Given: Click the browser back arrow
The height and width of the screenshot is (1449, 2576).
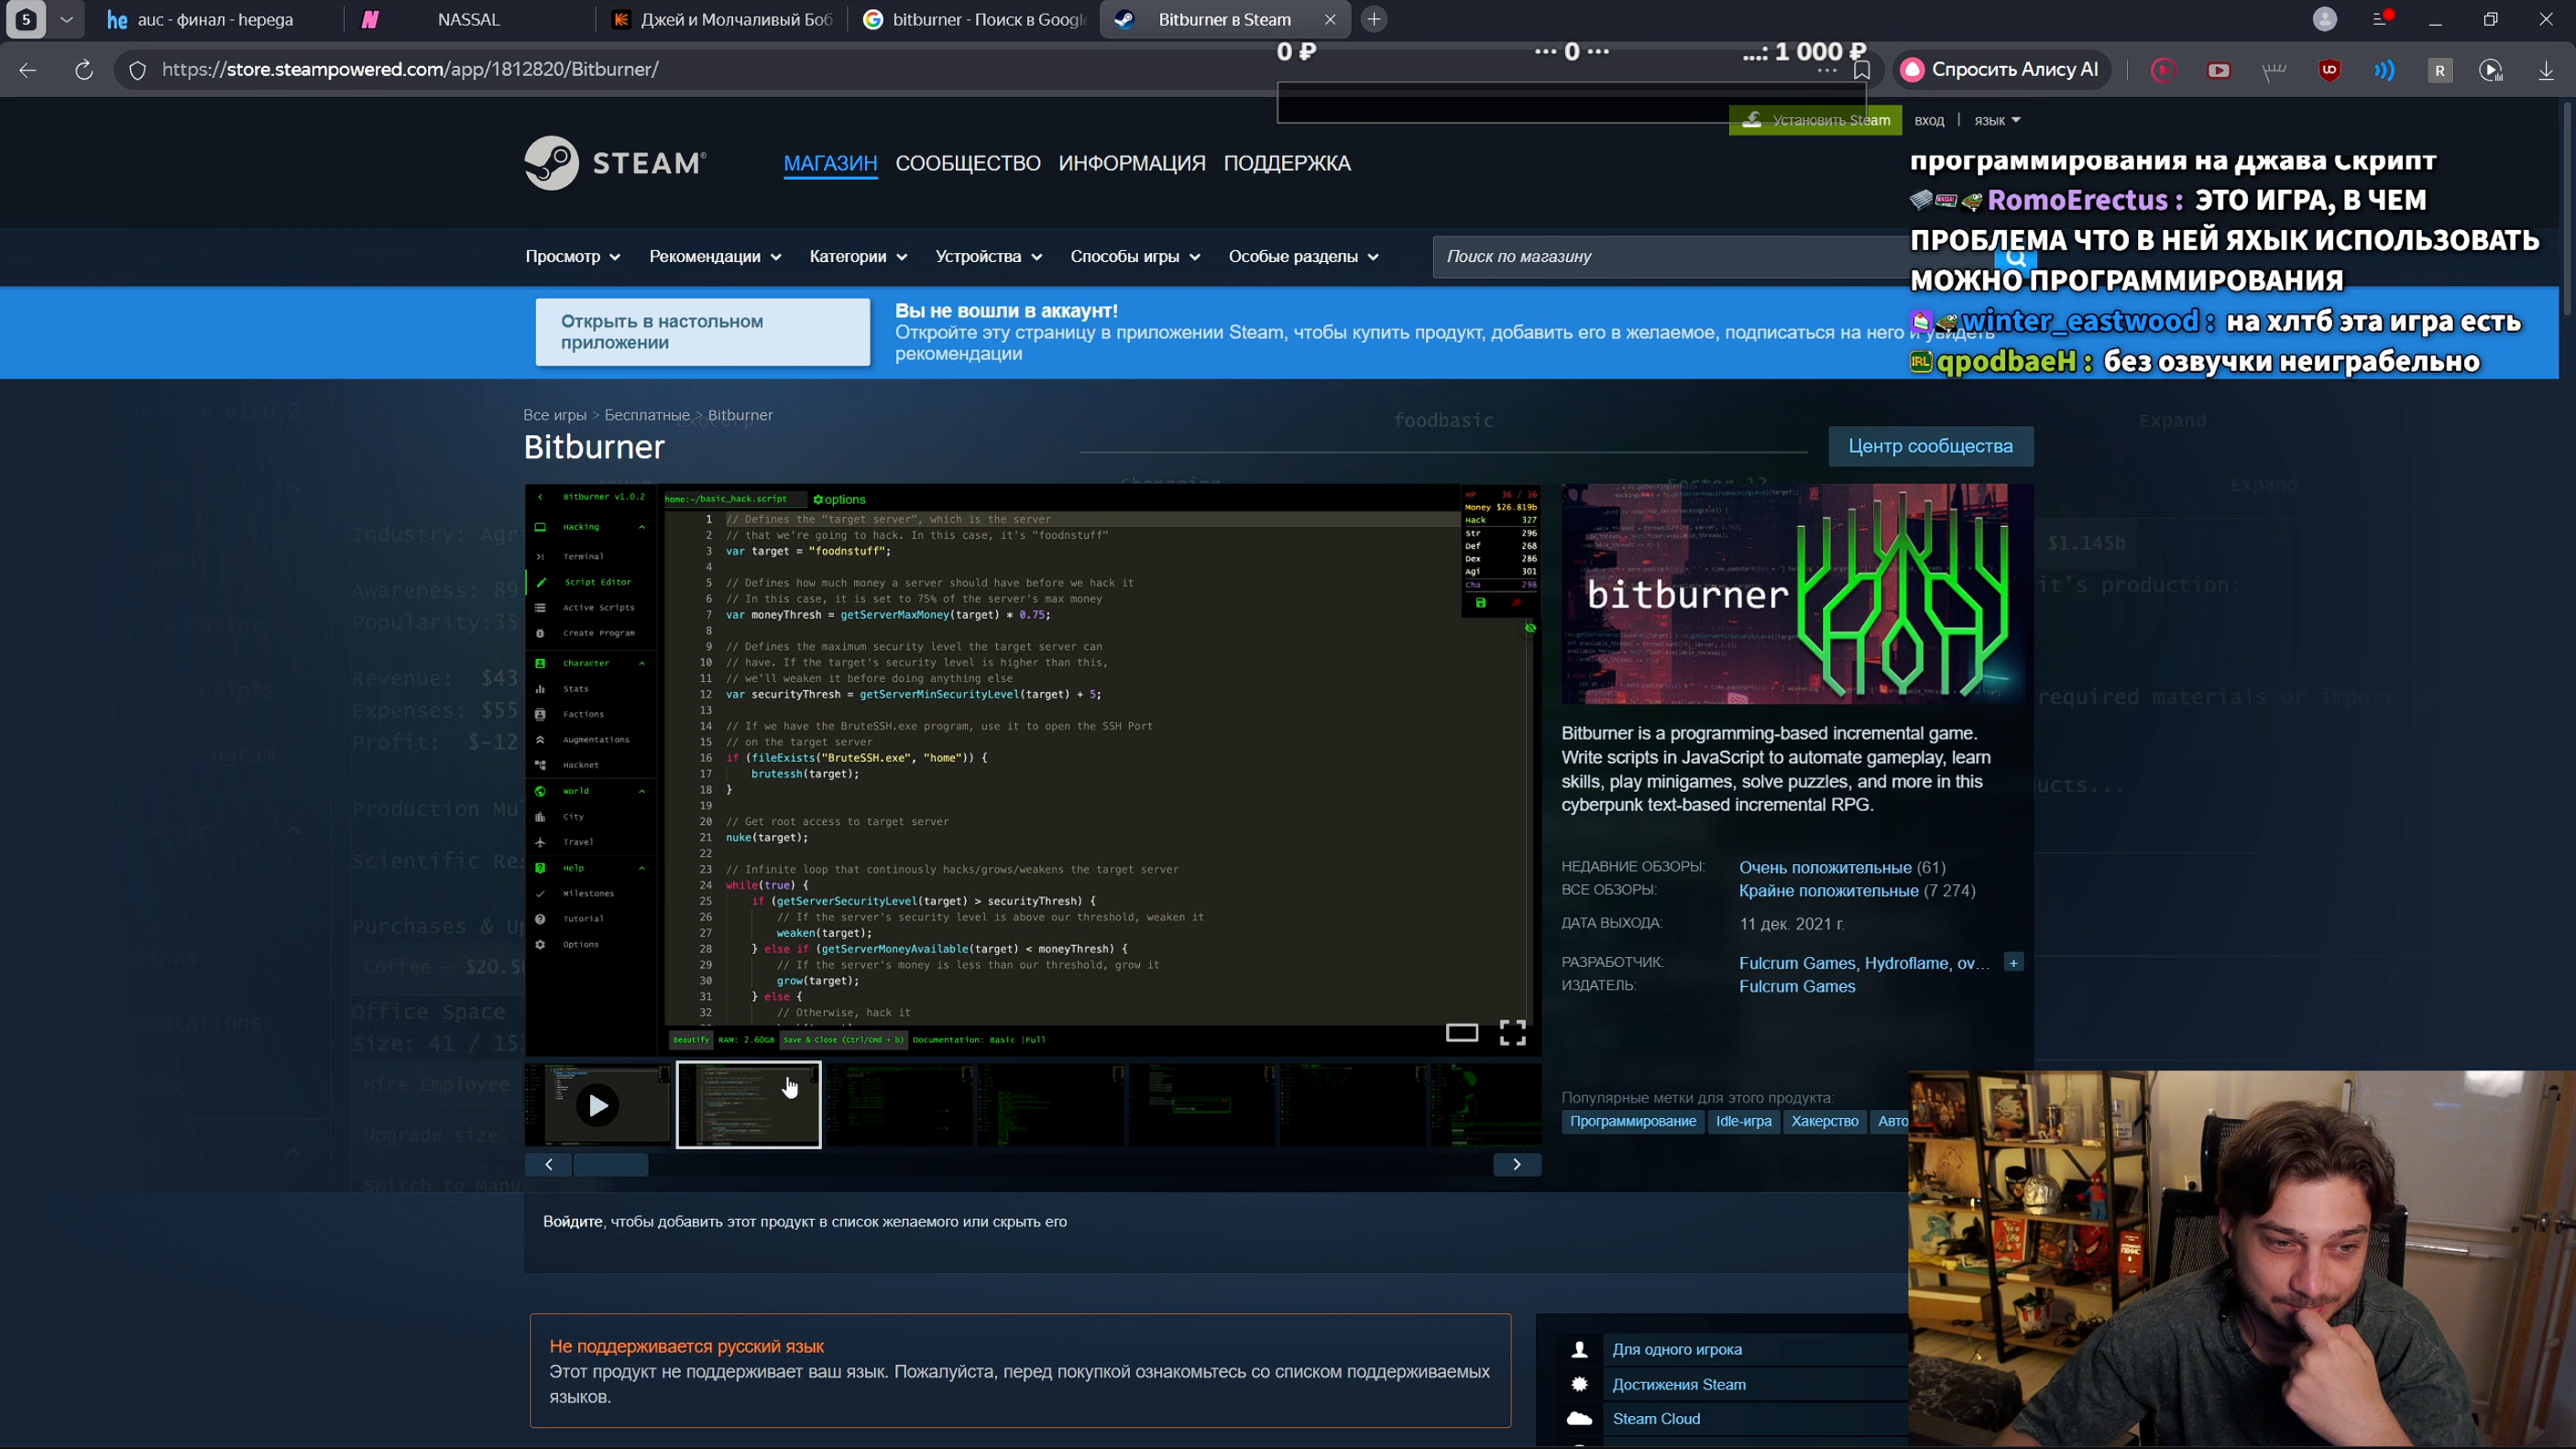Looking at the screenshot, I should (28, 69).
